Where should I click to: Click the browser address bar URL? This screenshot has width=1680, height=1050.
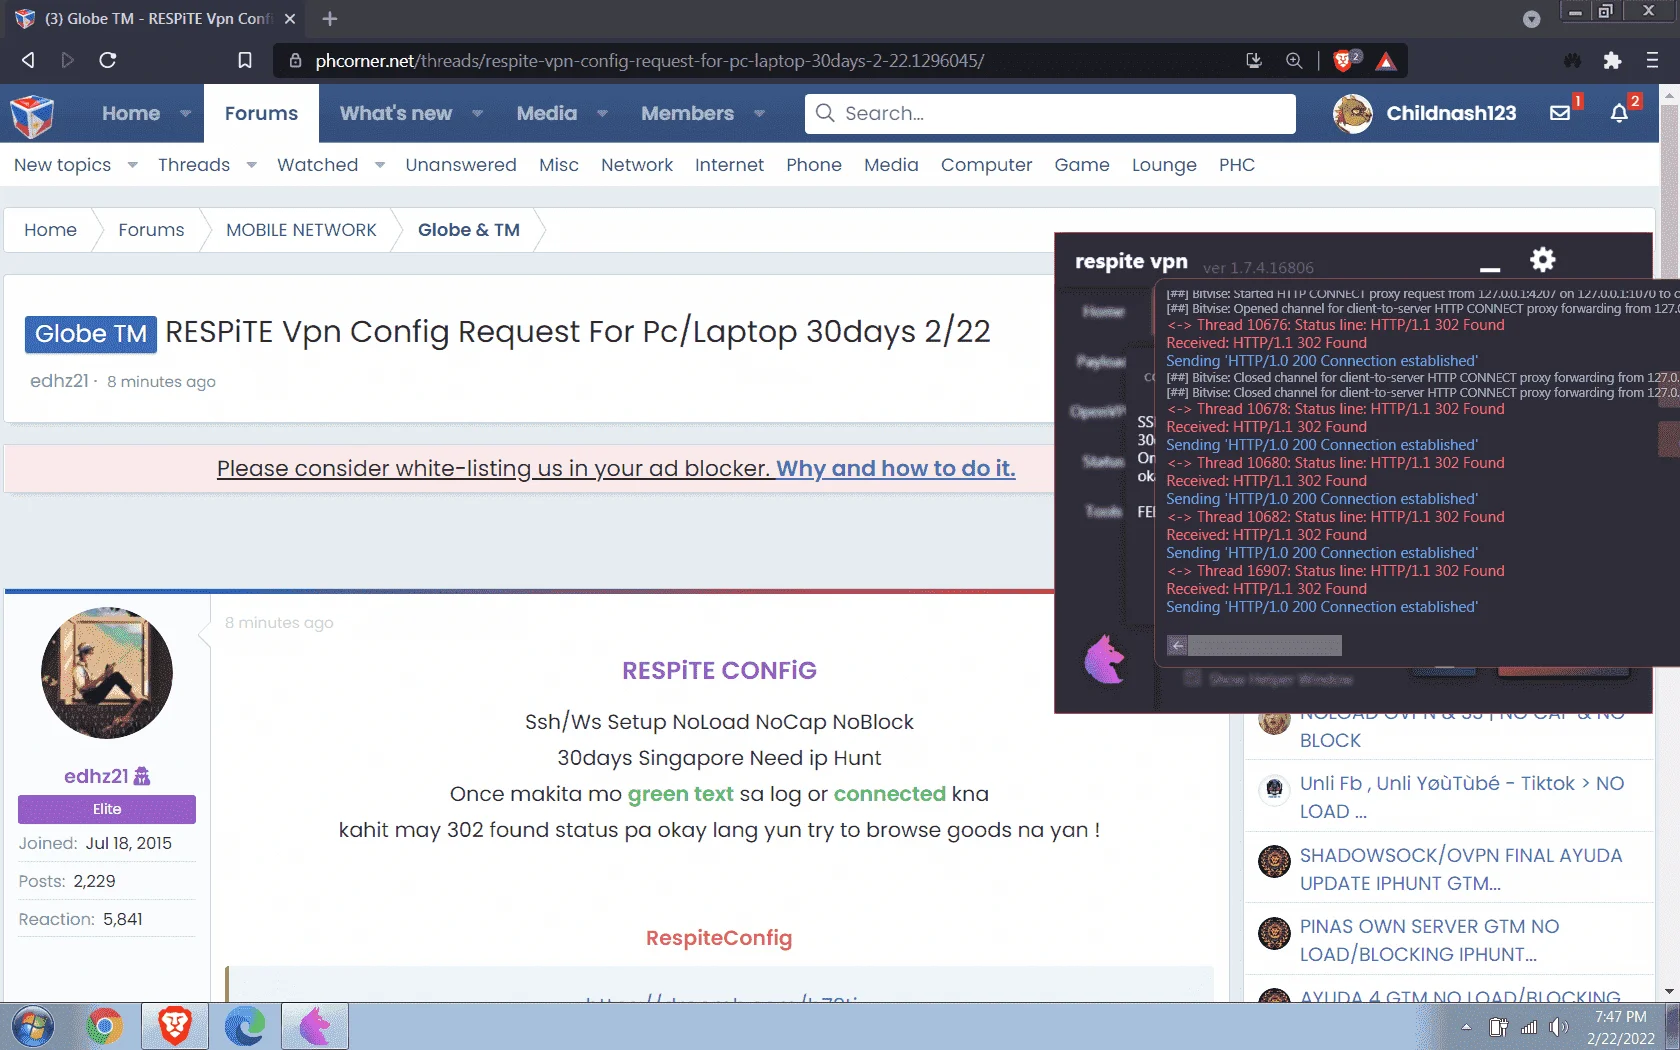[x=650, y=61]
